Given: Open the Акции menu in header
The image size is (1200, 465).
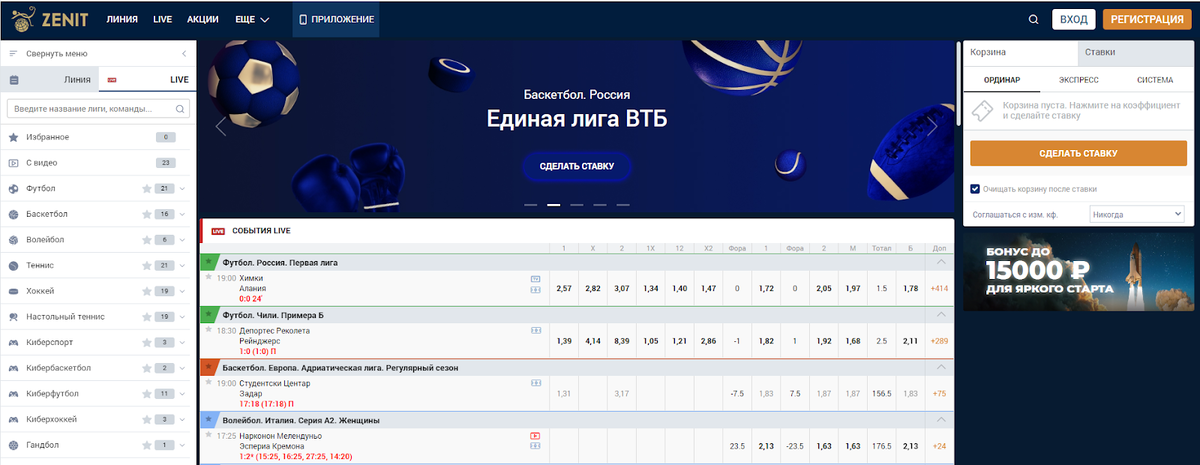Looking at the screenshot, I should [202, 19].
